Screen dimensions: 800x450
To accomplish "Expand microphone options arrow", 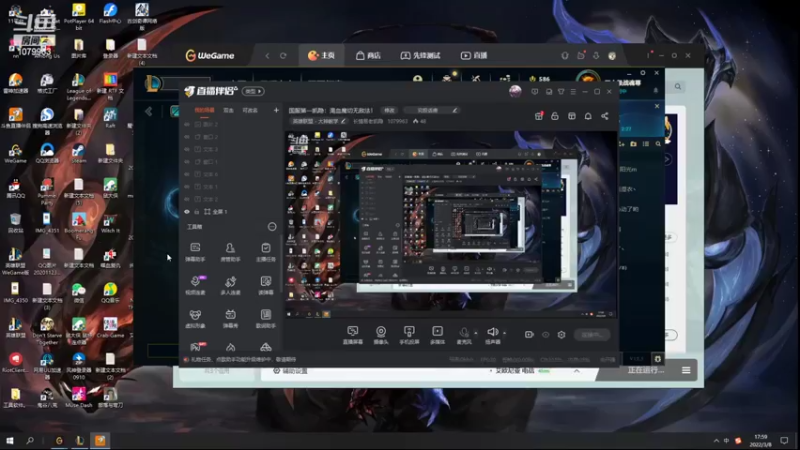I will click(476, 333).
